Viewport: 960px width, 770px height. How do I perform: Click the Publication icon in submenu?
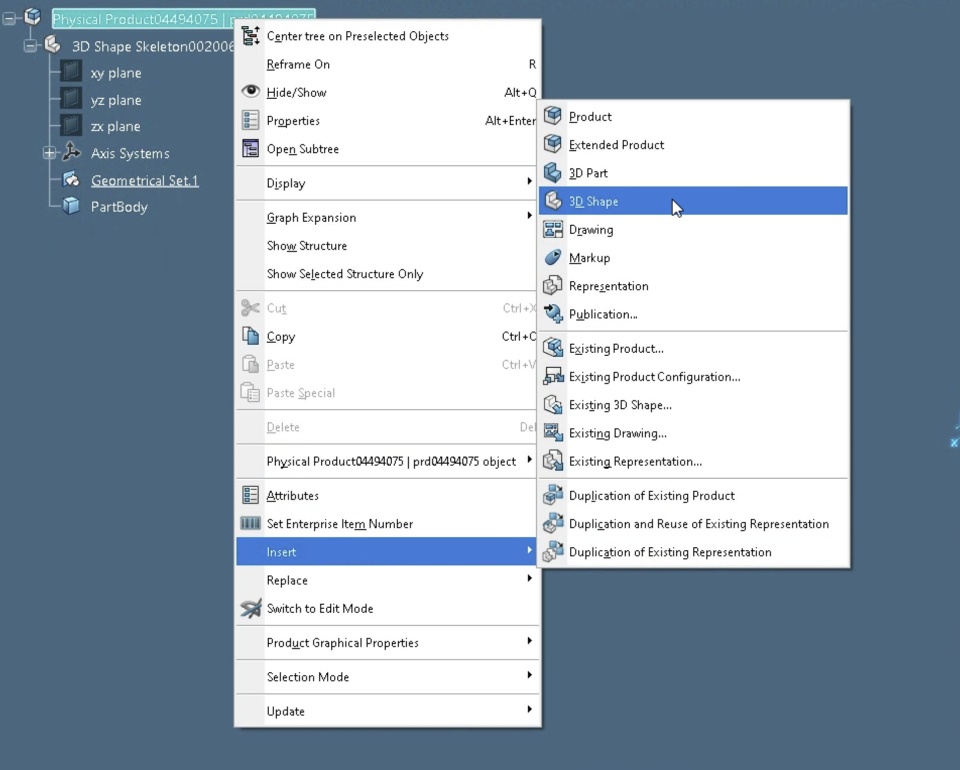pos(553,314)
